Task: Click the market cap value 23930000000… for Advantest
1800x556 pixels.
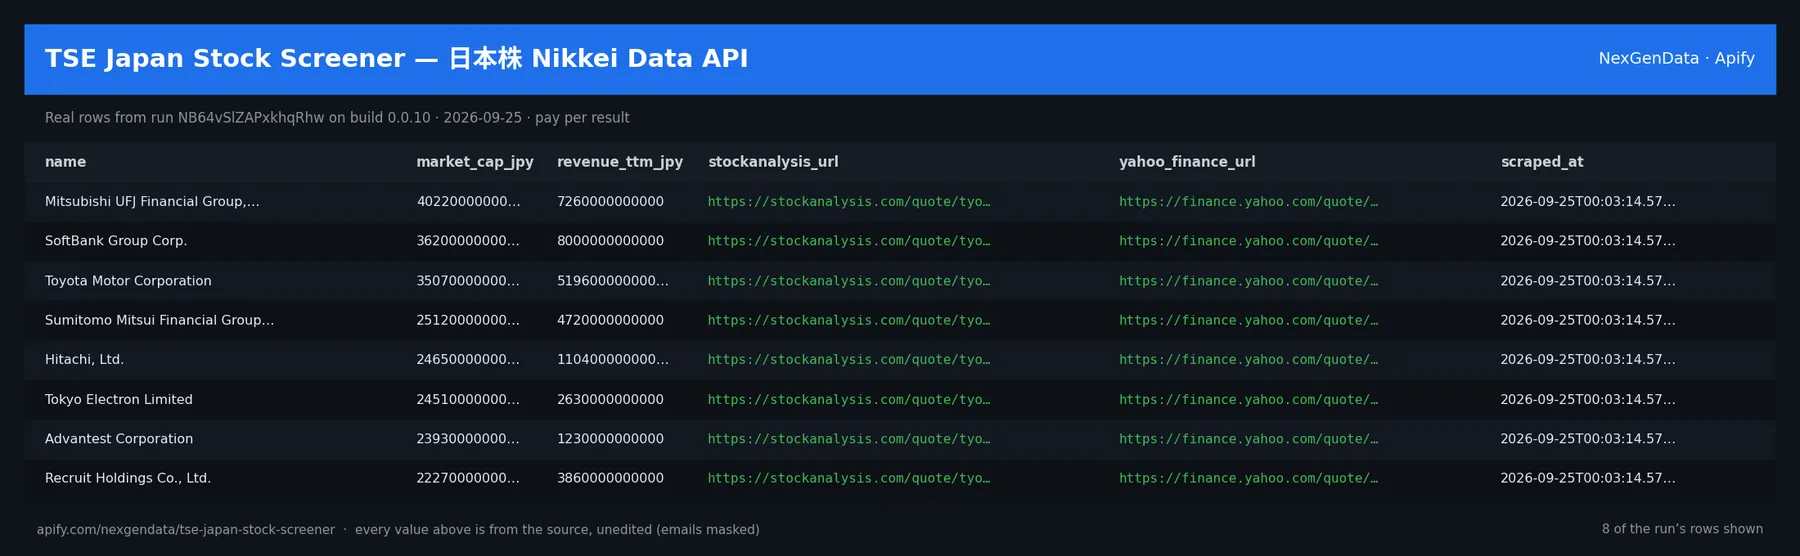Action: coord(468,439)
